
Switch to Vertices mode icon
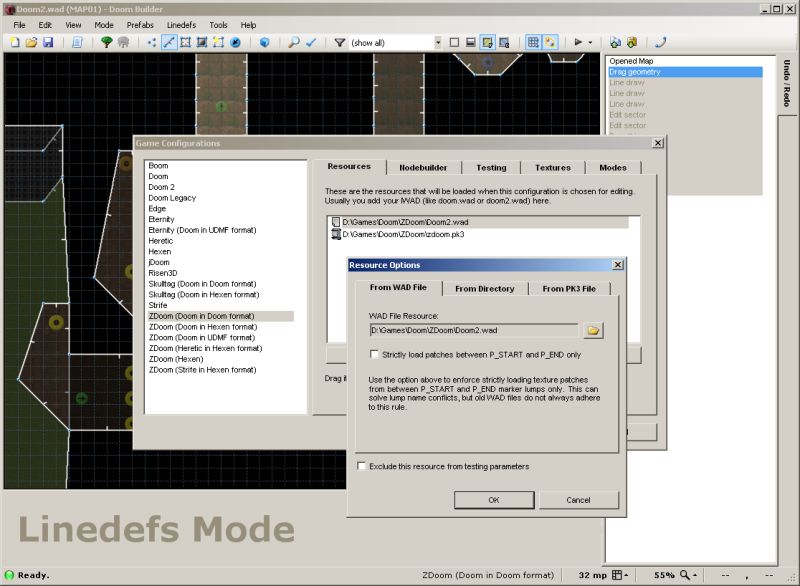[152, 43]
